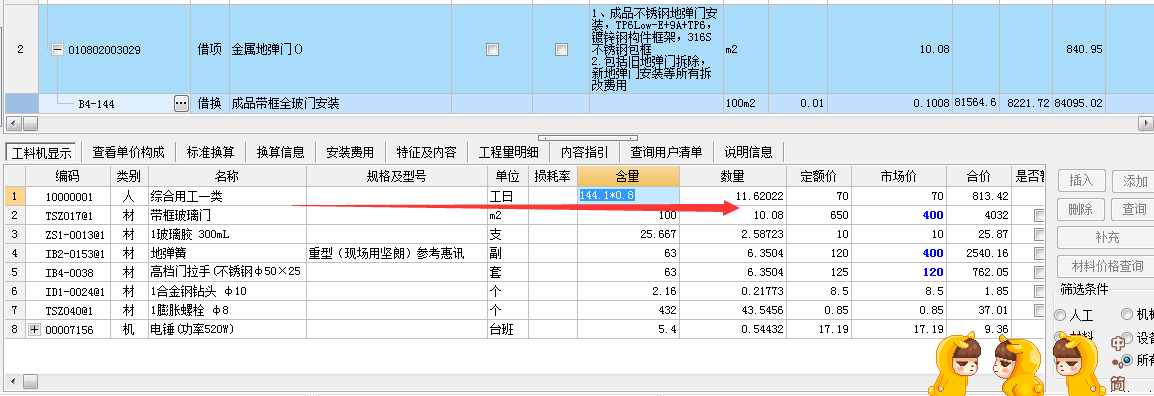
Task: Click the 删除 button
Action: (1080, 209)
